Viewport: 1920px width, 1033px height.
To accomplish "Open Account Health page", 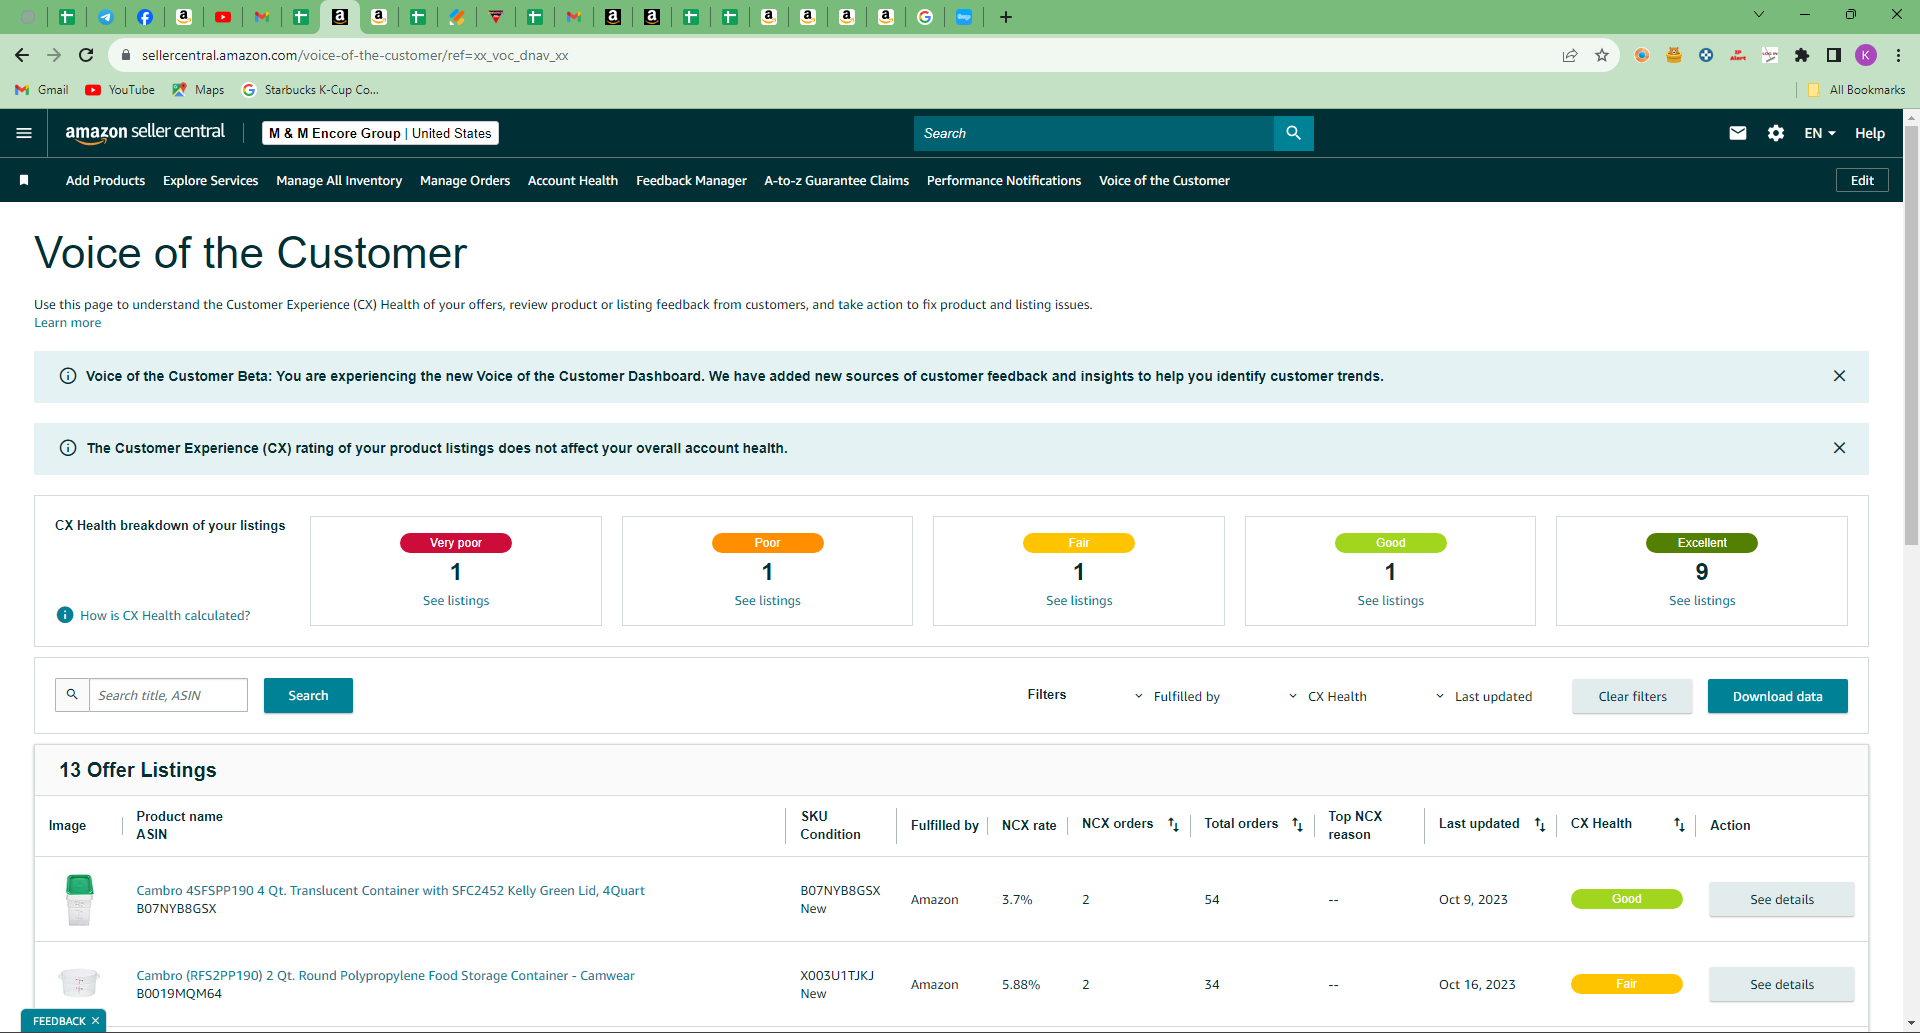I will click(573, 180).
